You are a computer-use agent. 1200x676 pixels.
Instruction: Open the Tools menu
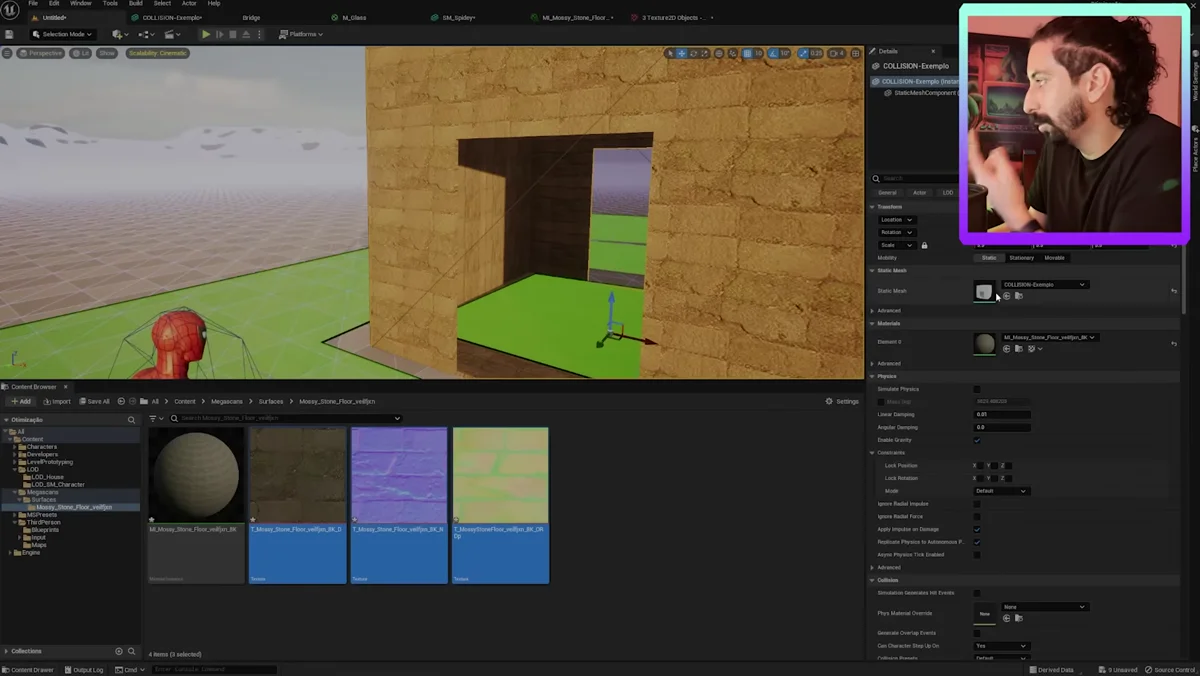pos(110,4)
